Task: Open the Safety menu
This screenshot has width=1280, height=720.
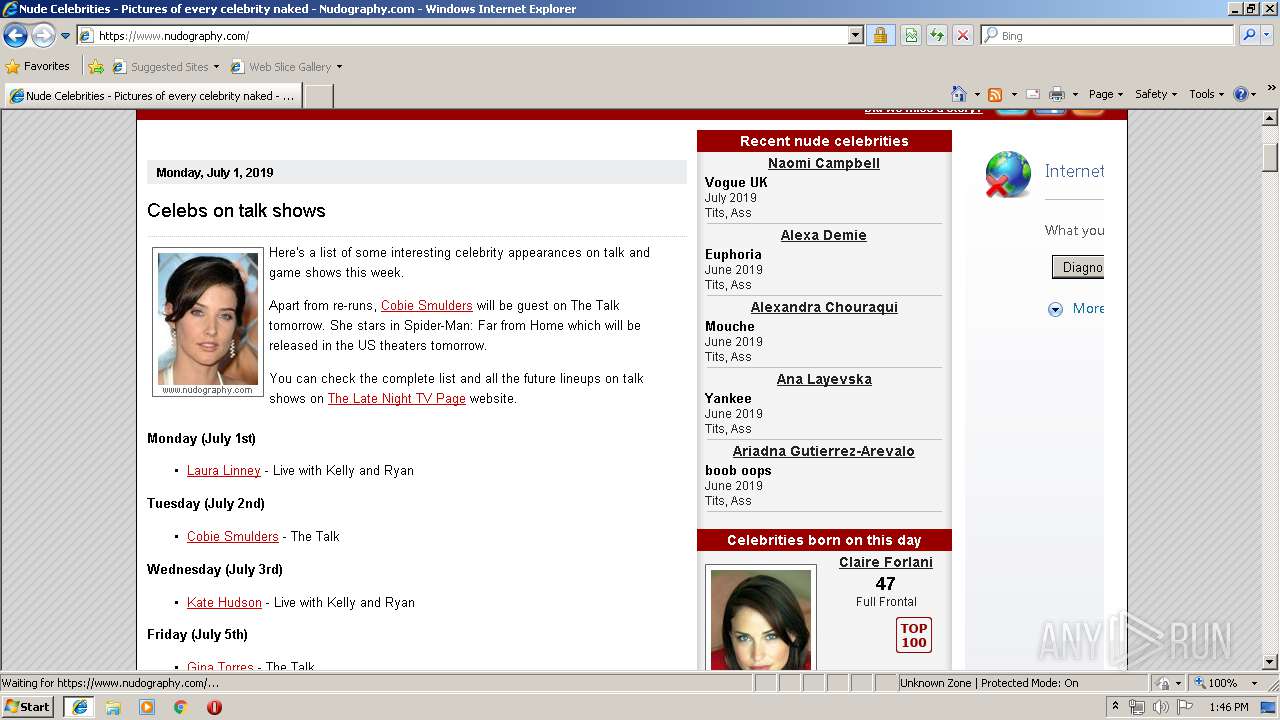Action: click(x=1155, y=94)
